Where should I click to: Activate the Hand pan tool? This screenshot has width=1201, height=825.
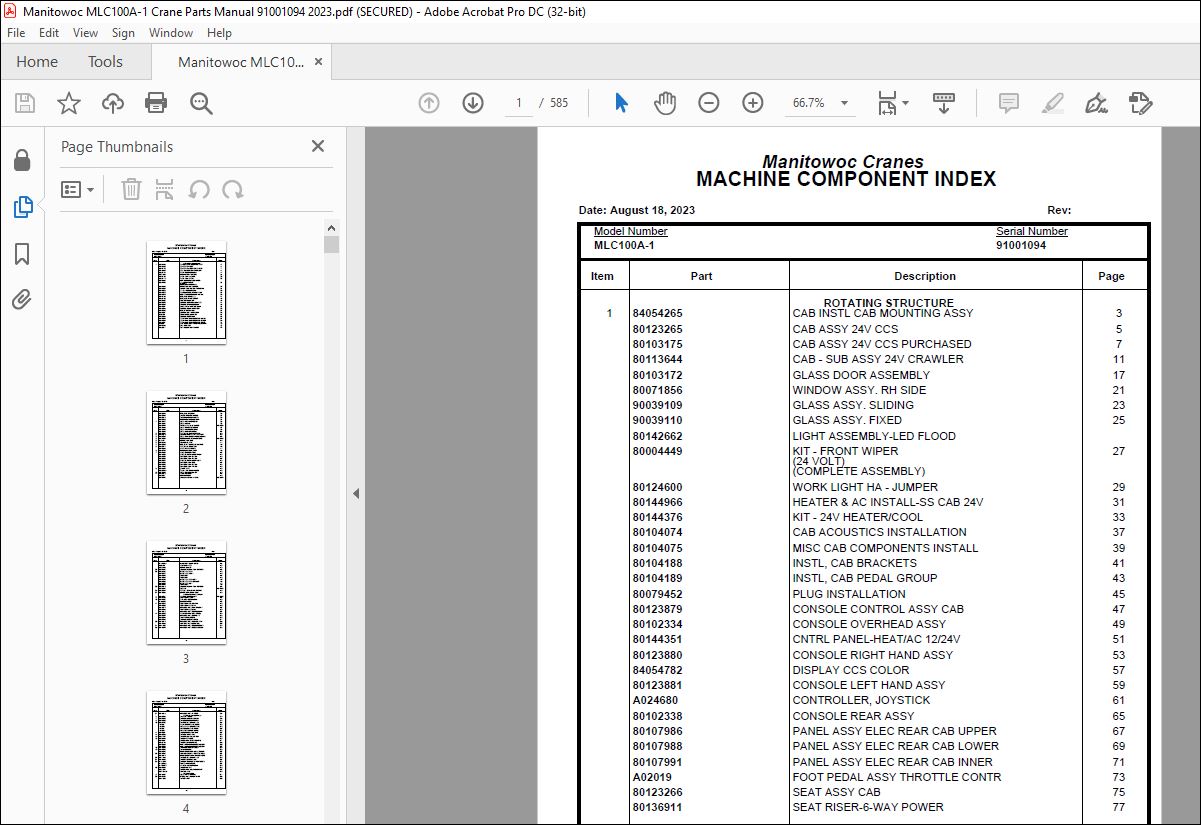[x=665, y=103]
